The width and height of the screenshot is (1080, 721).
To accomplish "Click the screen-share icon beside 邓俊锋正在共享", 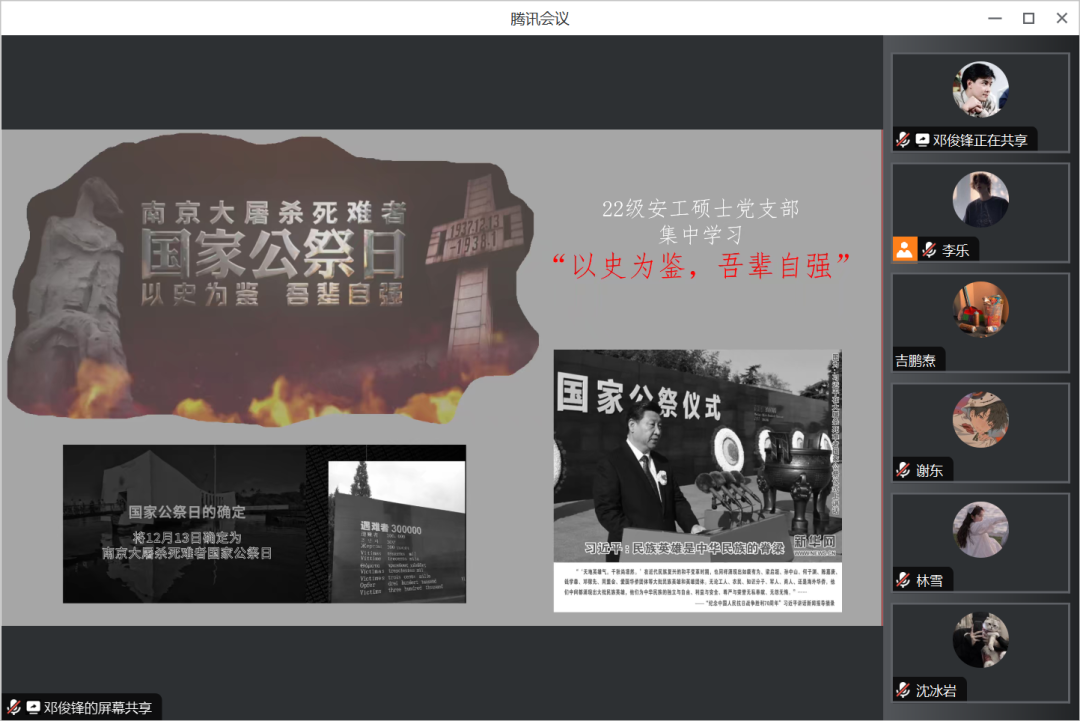I will [921, 140].
